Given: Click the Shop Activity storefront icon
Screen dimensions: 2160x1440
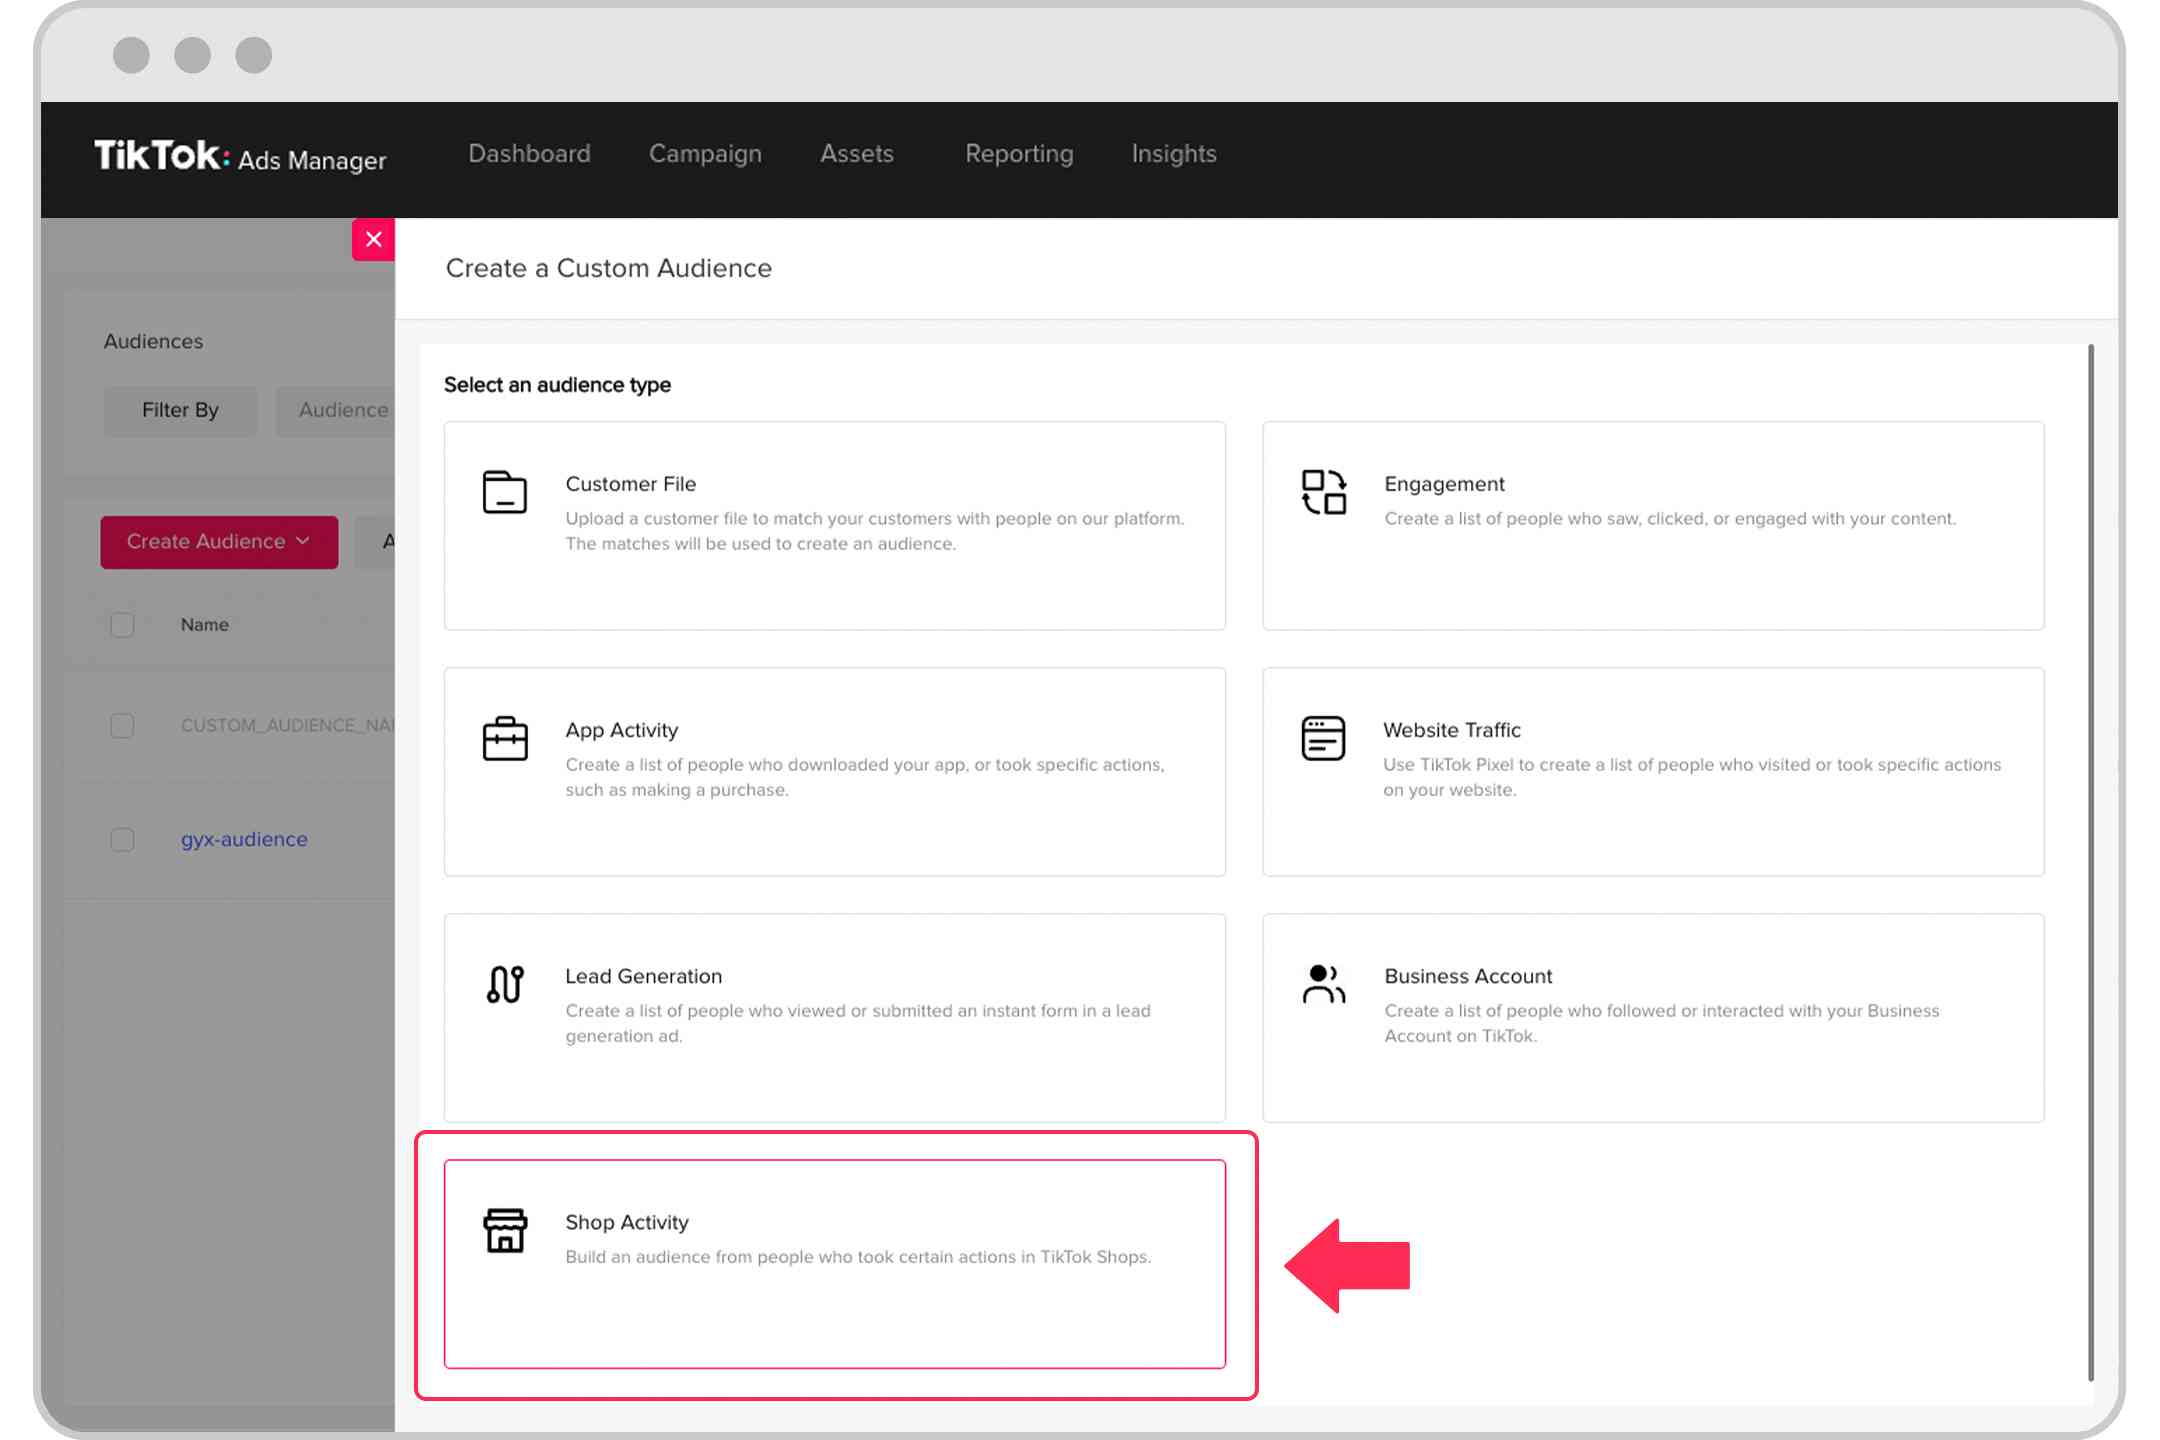Looking at the screenshot, I should coord(504,1230).
